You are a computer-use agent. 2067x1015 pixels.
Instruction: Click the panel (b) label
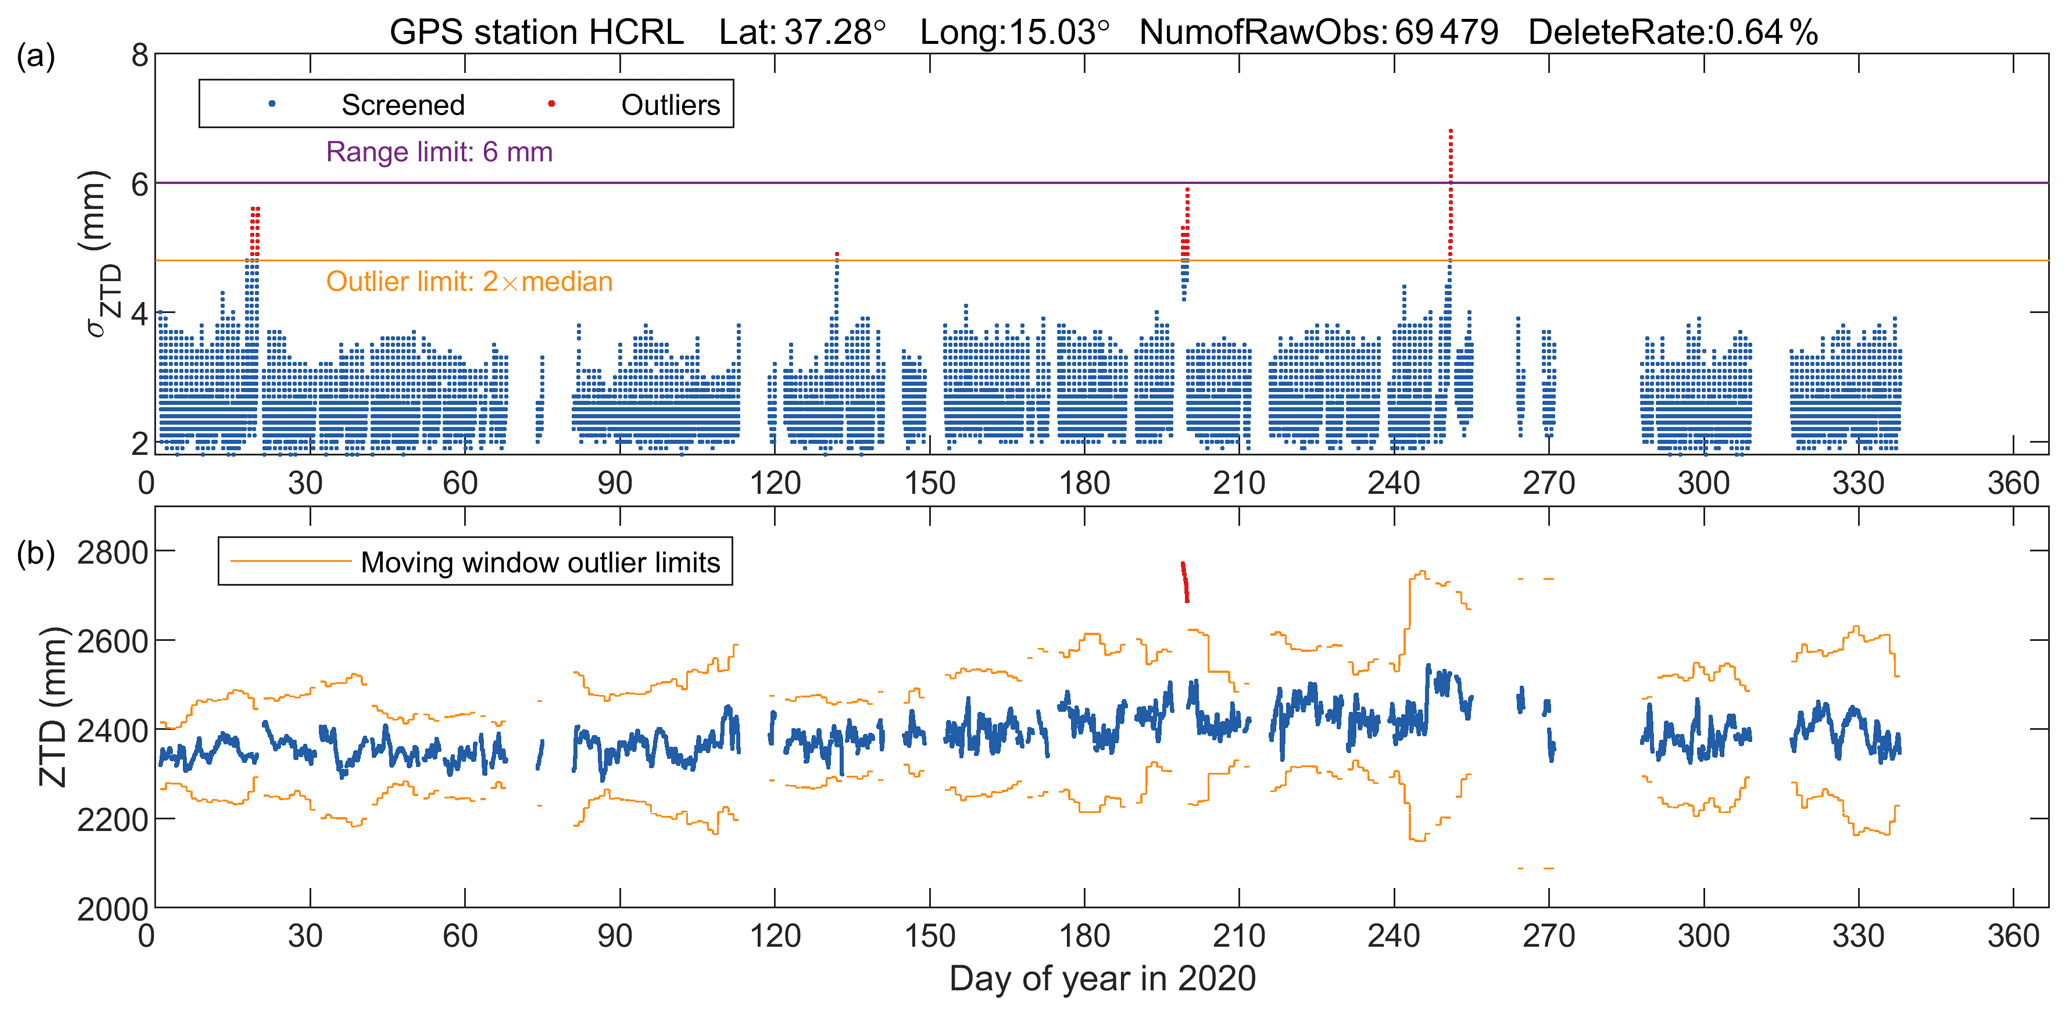(36, 553)
